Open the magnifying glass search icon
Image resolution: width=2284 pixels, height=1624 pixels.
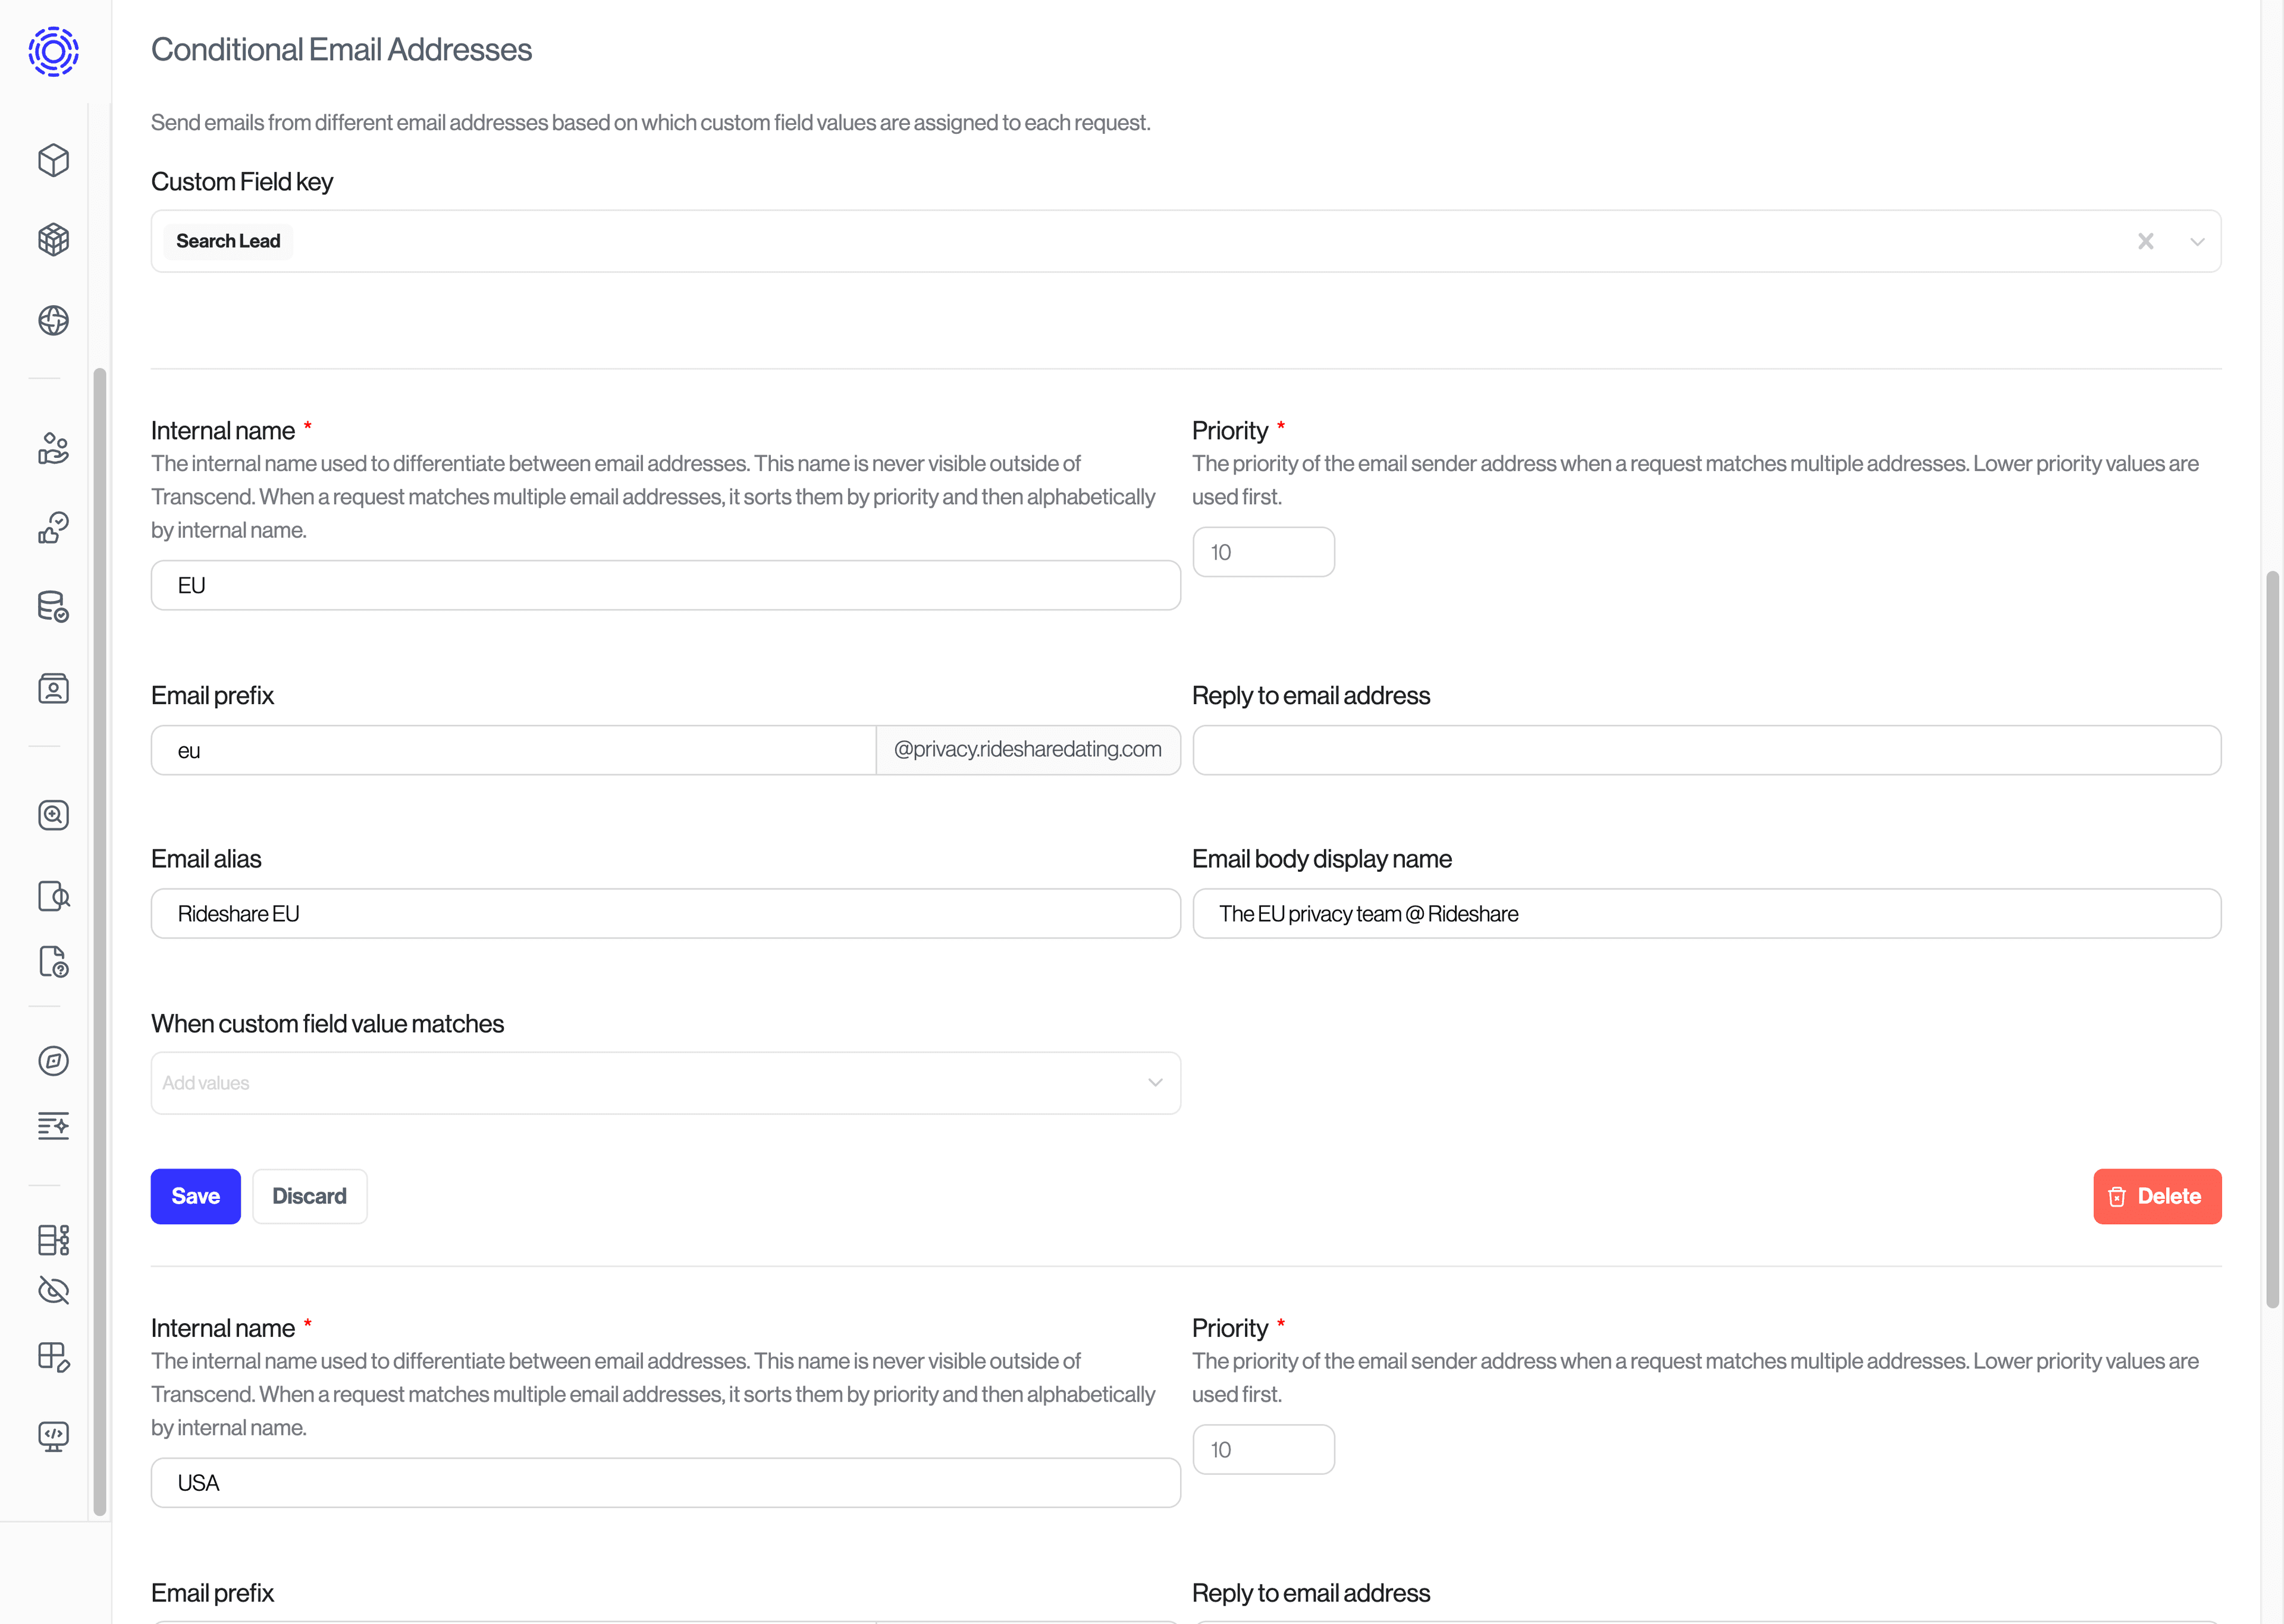click(53, 814)
